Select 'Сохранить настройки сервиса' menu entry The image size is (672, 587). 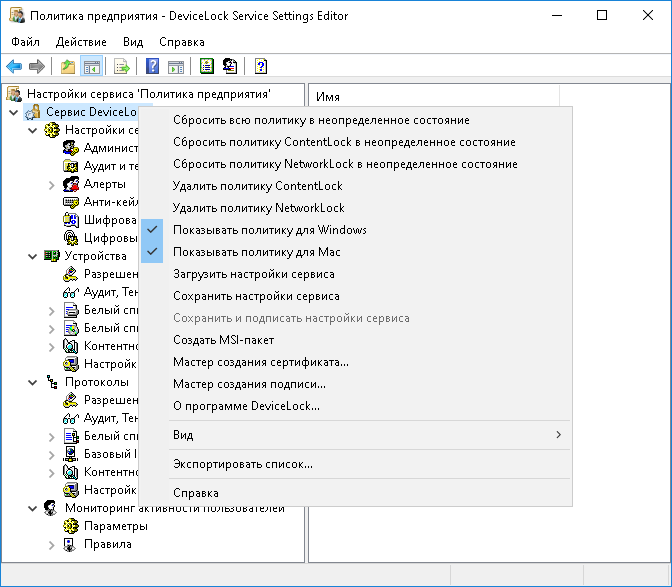(x=256, y=296)
